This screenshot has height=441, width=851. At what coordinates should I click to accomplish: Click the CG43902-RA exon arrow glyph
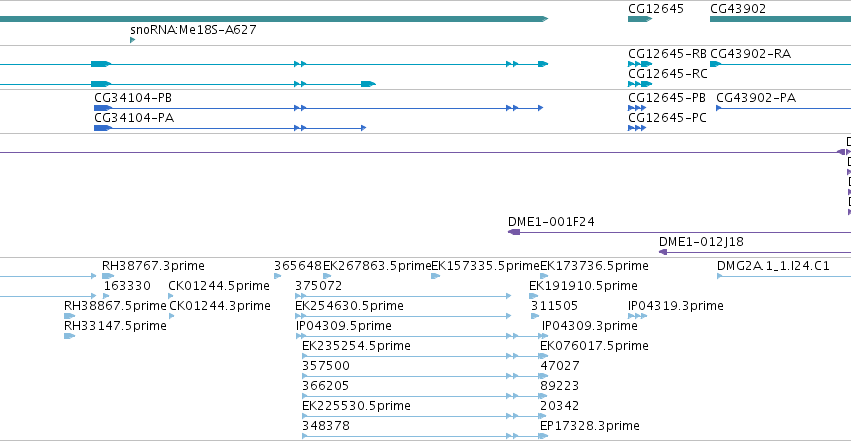[x=715, y=64]
